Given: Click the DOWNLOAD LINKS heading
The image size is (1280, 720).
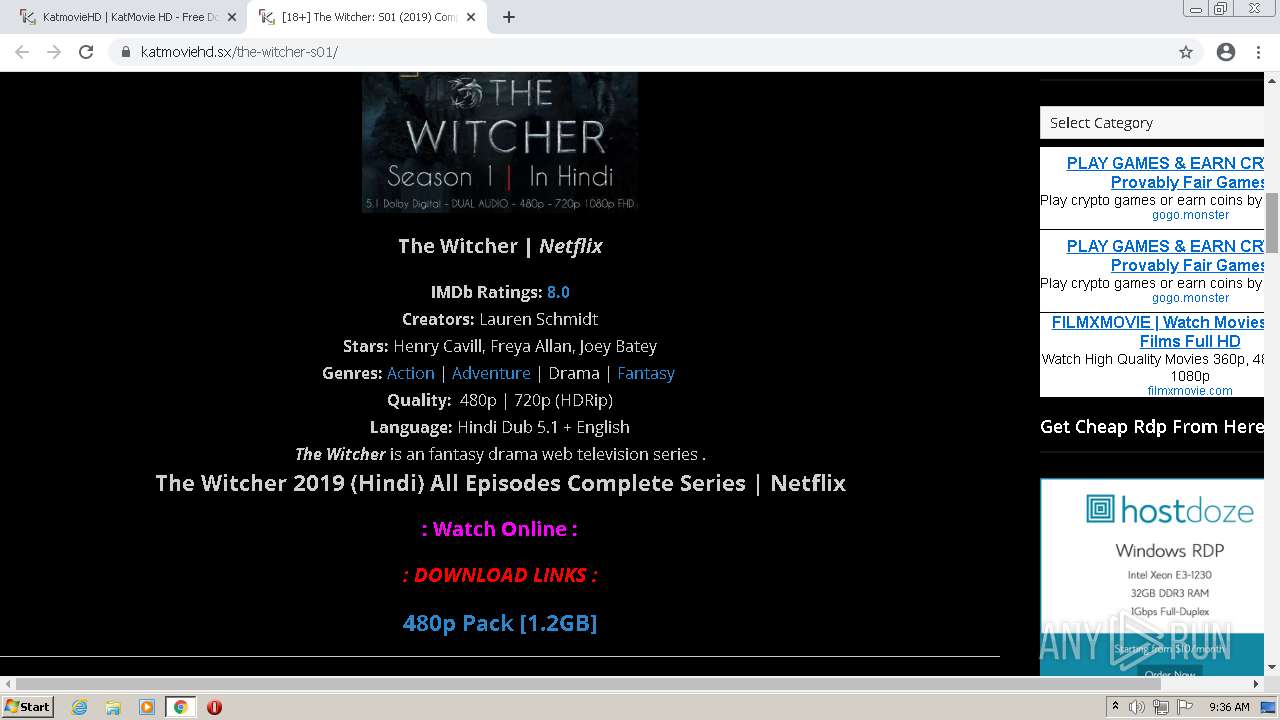Looking at the screenshot, I should (500, 575).
